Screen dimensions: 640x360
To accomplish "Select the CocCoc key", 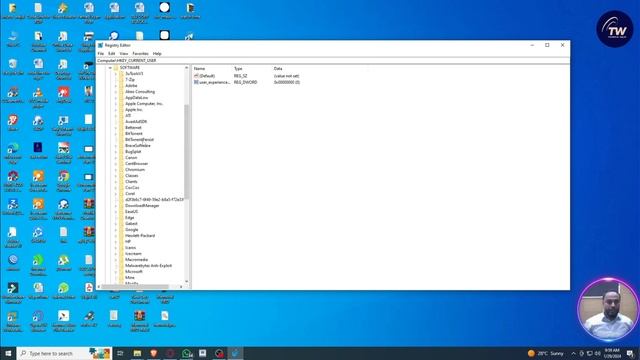I will click(x=132, y=188).
